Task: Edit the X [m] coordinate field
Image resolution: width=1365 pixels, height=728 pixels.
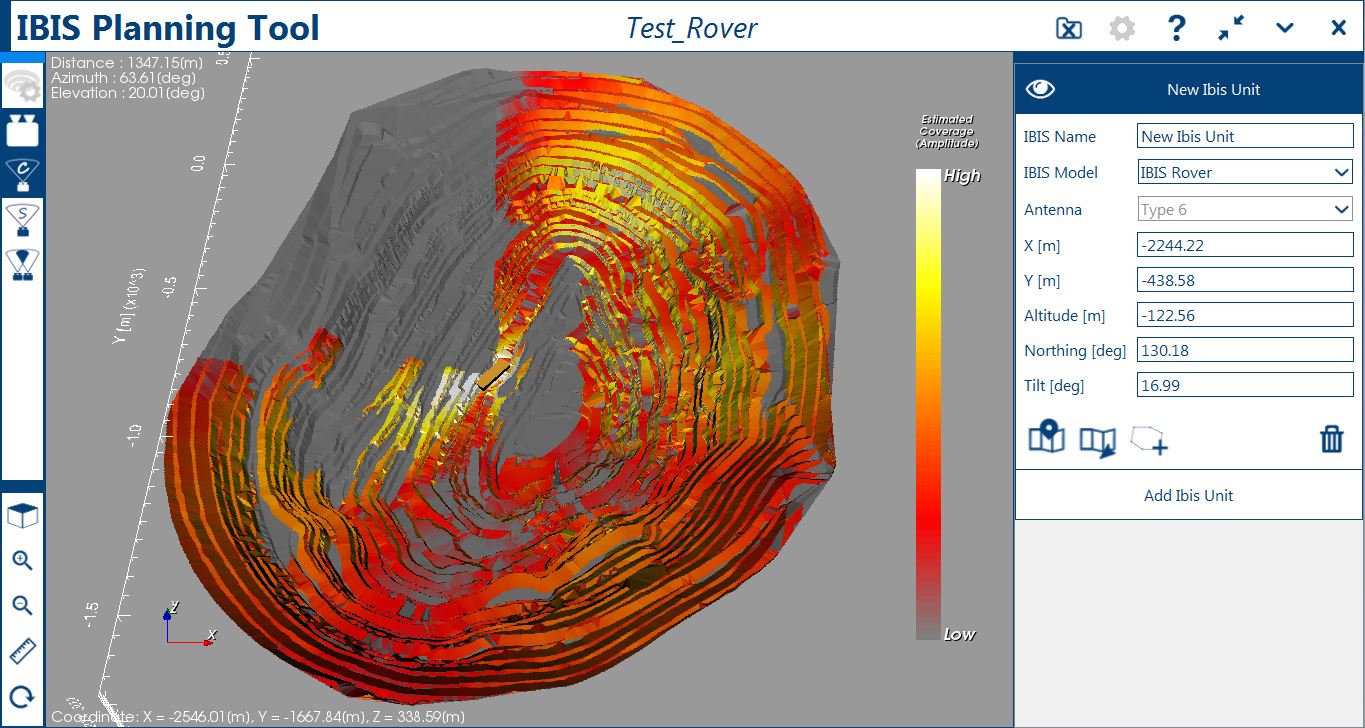Action: (x=1245, y=245)
